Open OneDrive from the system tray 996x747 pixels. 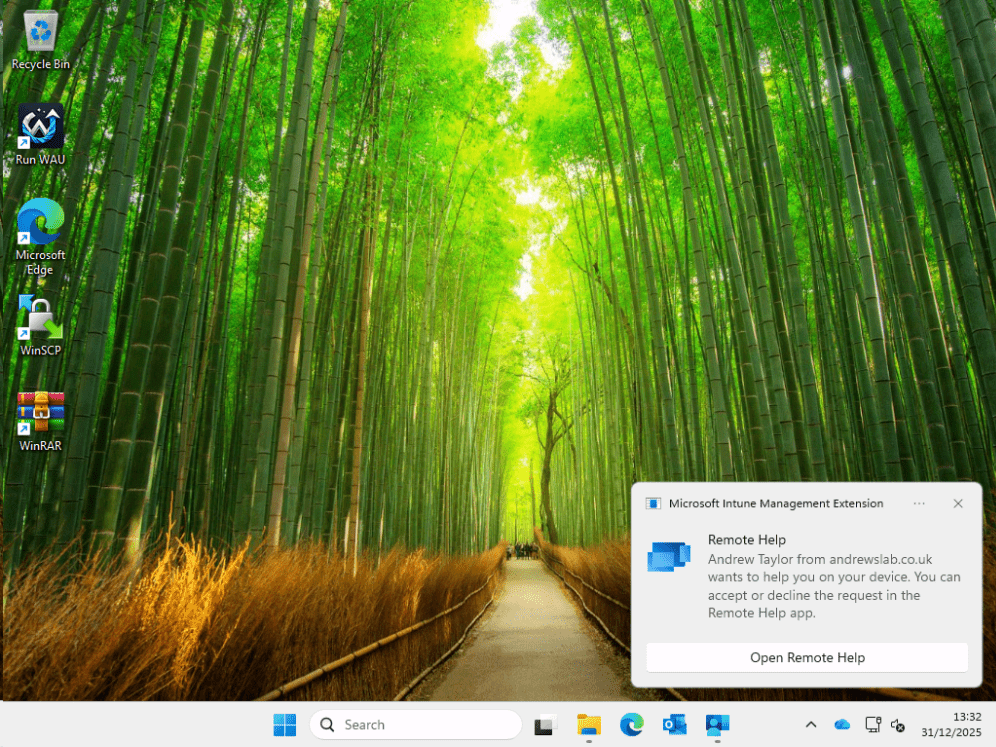(841, 724)
